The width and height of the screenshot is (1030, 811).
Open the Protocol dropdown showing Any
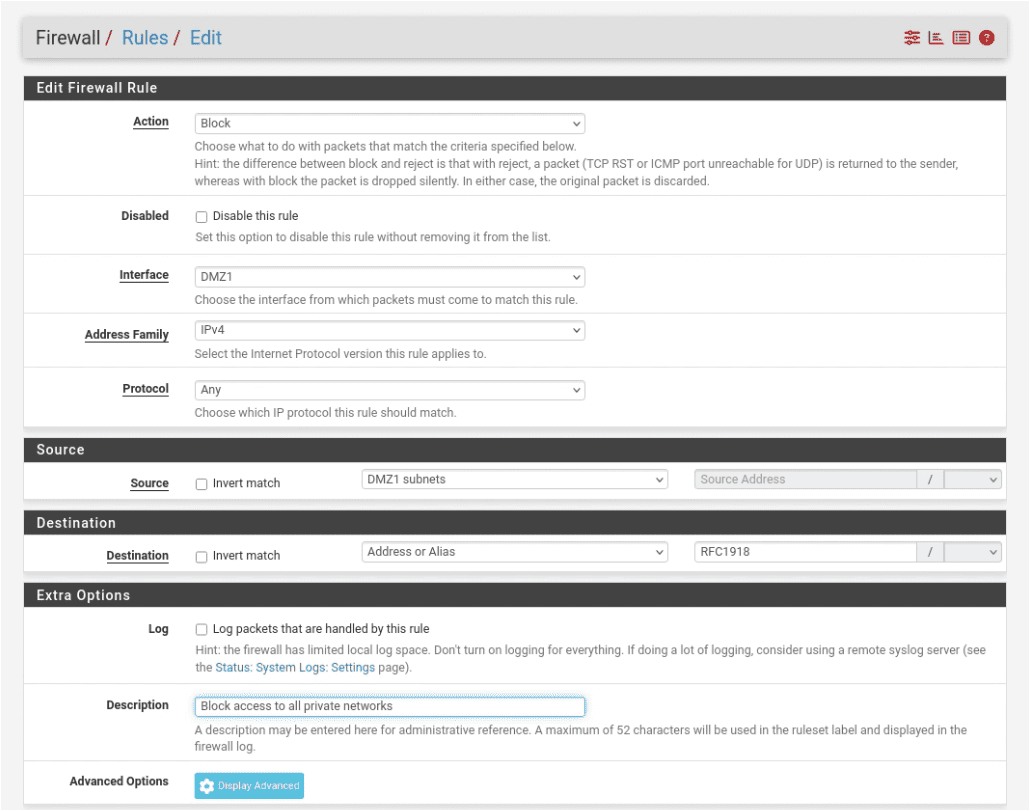tap(390, 390)
